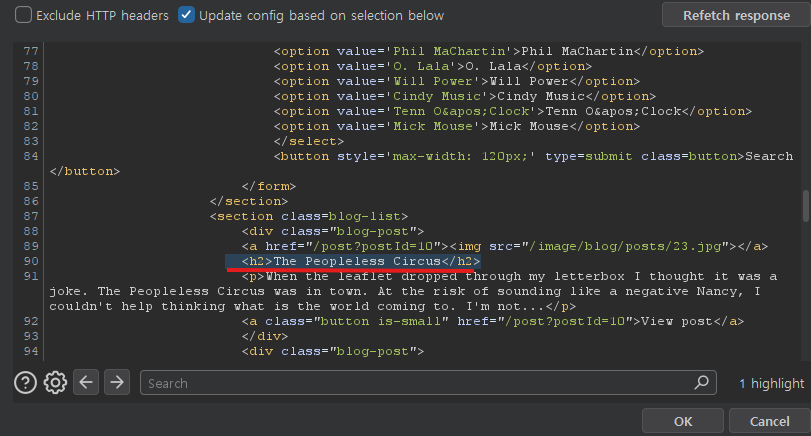Dismiss dialog with Cancel button
The width and height of the screenshot is (811, 436).
point(770,422)
